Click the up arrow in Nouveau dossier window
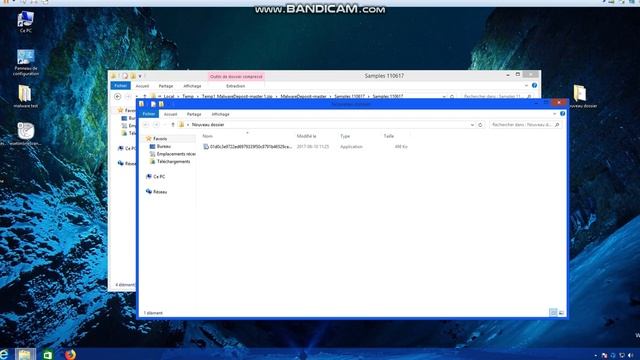640x360 pixels. (173, 124)
